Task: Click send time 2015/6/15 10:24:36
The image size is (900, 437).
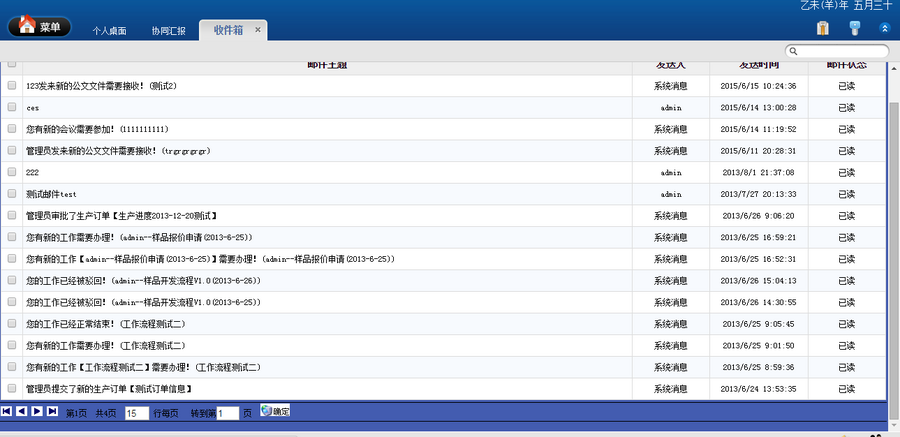Action: [758, 86]
